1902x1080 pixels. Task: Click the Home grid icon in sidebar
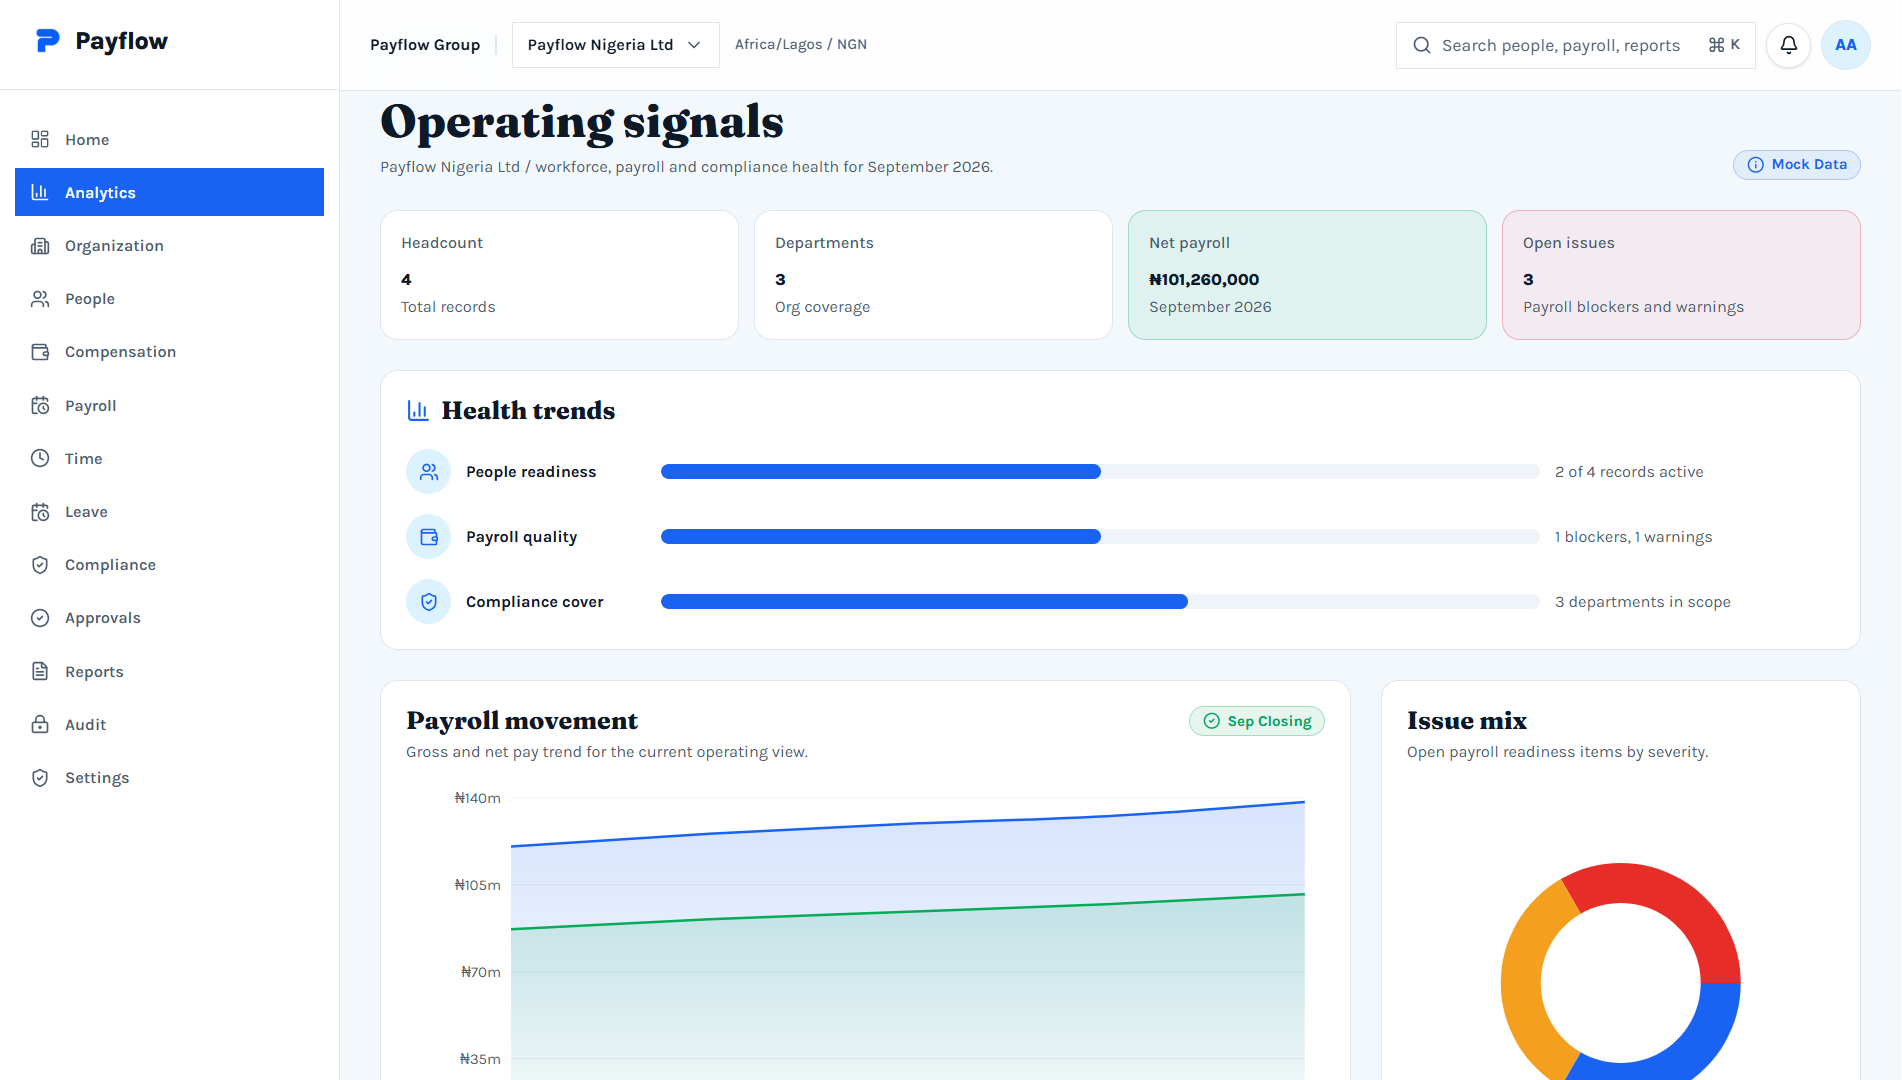pyautogui.click(x=40, y=139)
